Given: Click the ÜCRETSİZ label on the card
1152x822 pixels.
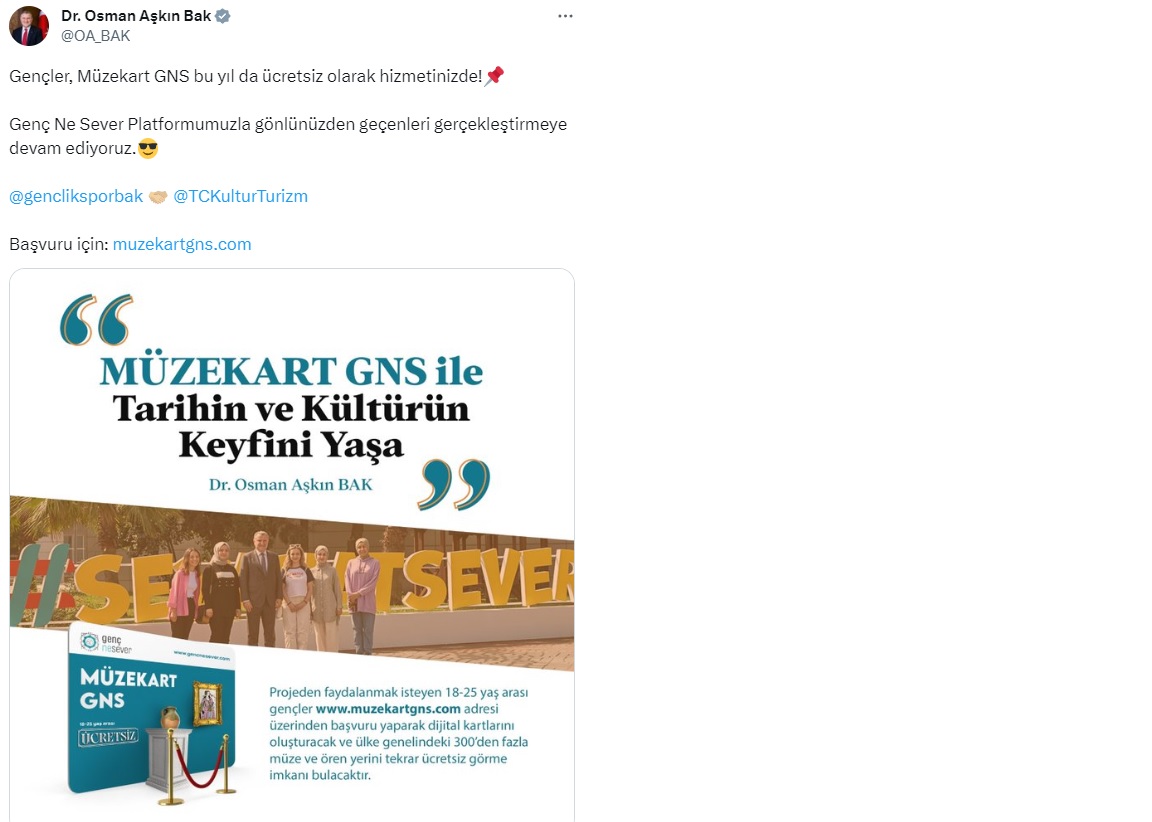Looking at the screenshot, I should pos(108,737).
